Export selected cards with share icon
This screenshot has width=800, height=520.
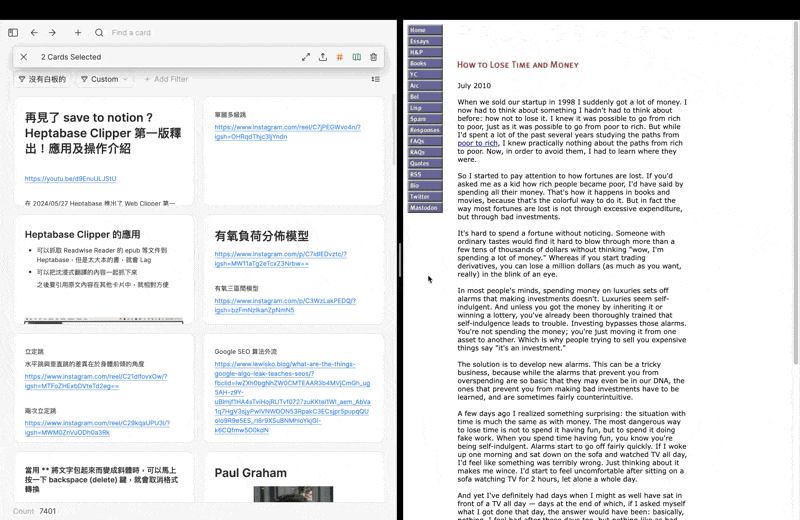323,57
